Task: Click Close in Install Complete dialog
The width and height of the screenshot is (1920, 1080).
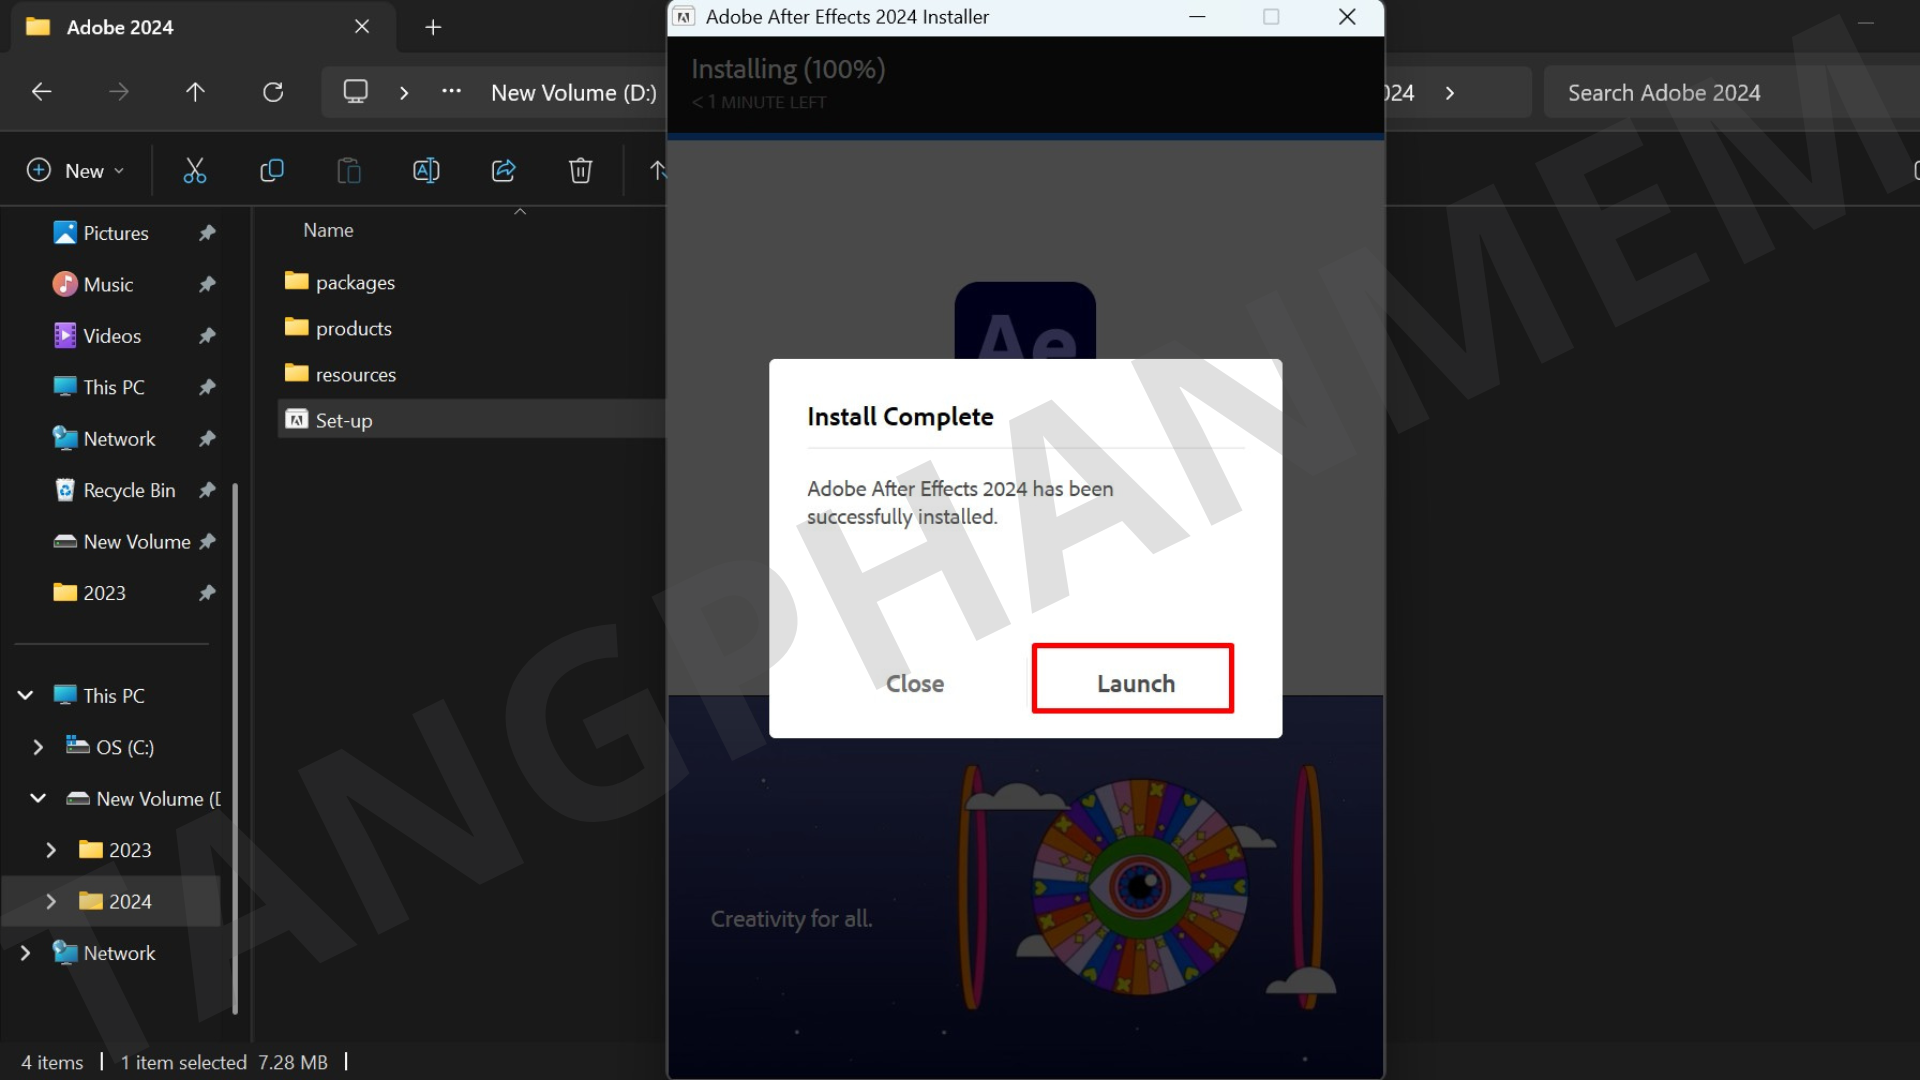Action: pyautogui.click(x=914, y=684)
